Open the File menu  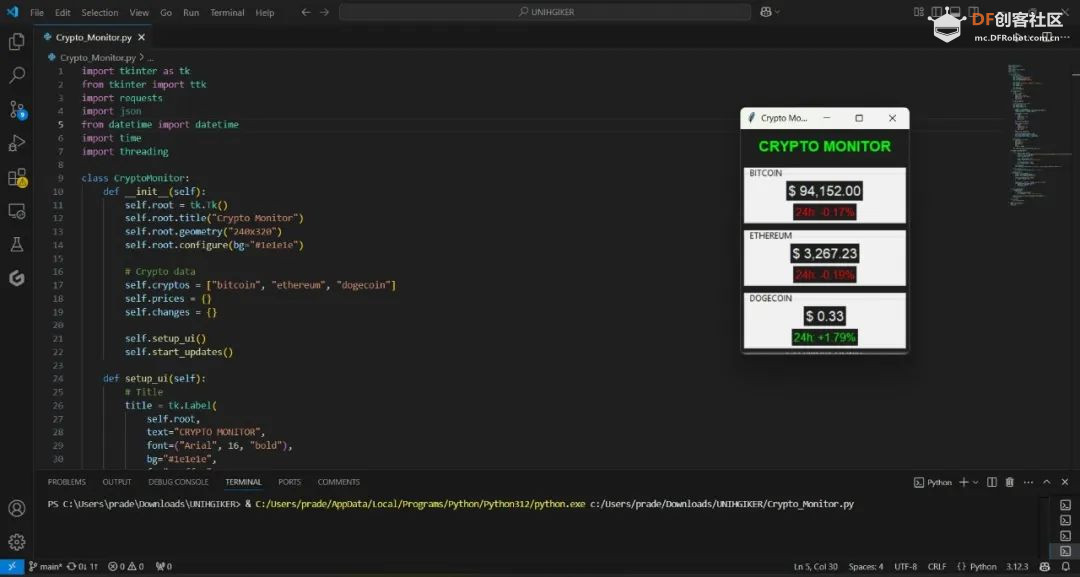[x=37, y=12]
